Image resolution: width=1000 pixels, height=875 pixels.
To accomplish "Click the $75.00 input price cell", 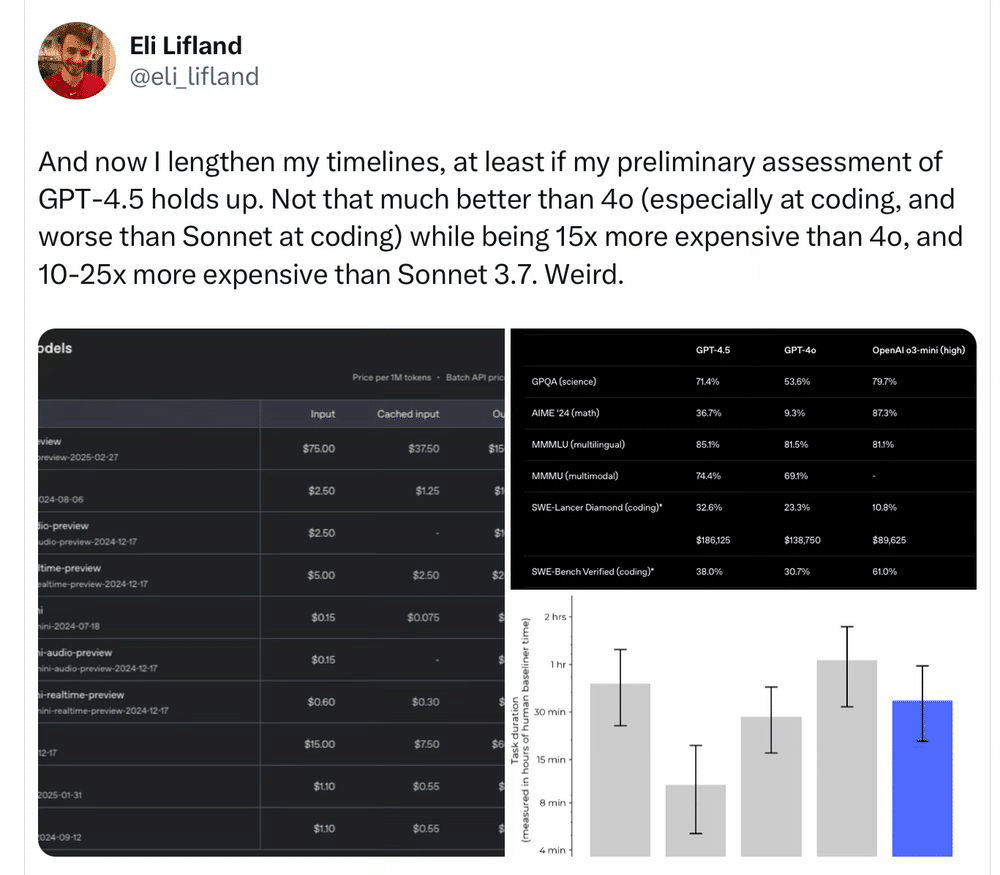I will pos(318,448).
